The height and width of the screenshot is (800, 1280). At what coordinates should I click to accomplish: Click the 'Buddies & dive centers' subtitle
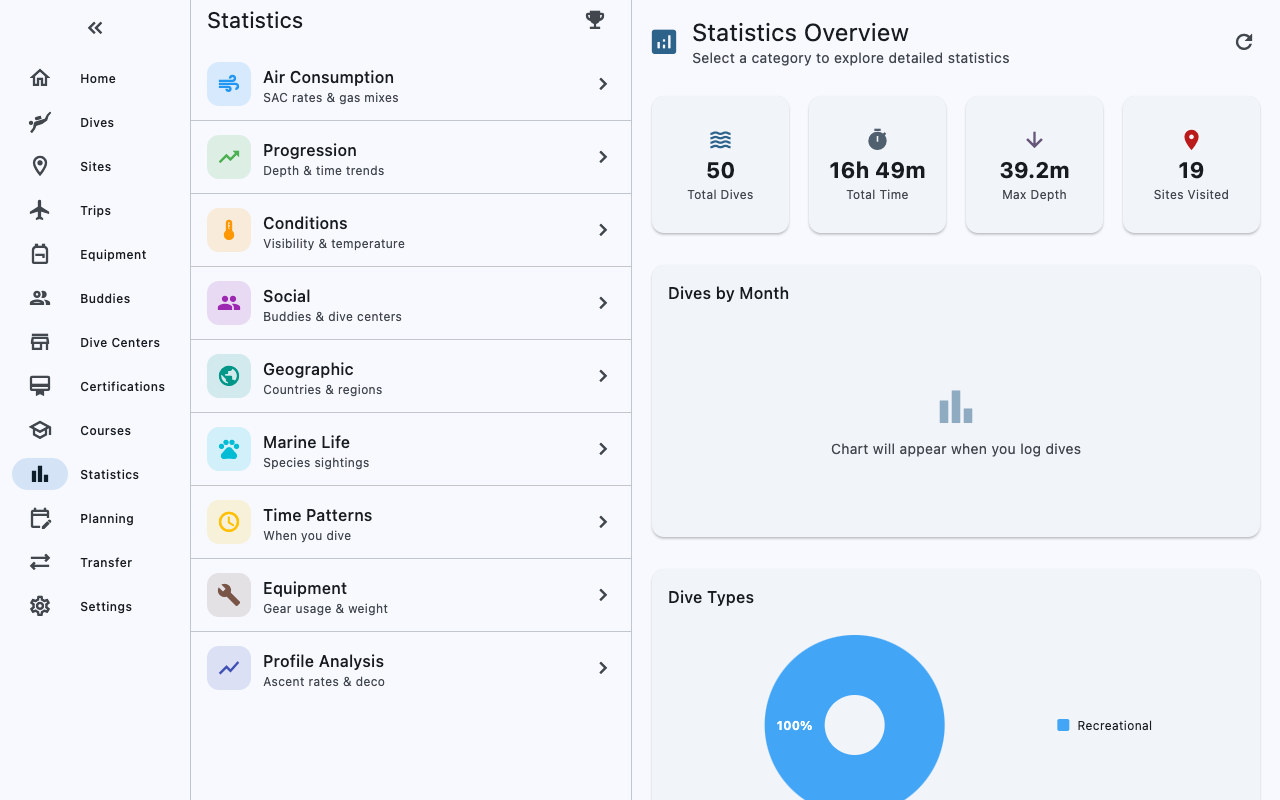(332, 317)
